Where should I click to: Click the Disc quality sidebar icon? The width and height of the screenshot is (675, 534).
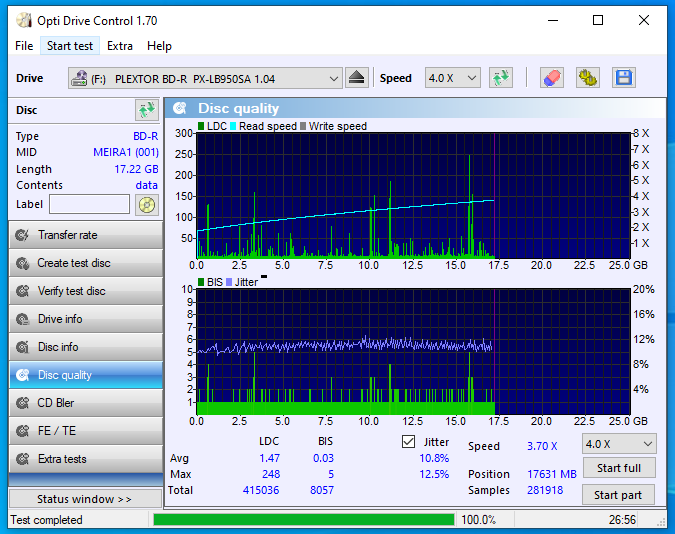click(x=22, y=375)
